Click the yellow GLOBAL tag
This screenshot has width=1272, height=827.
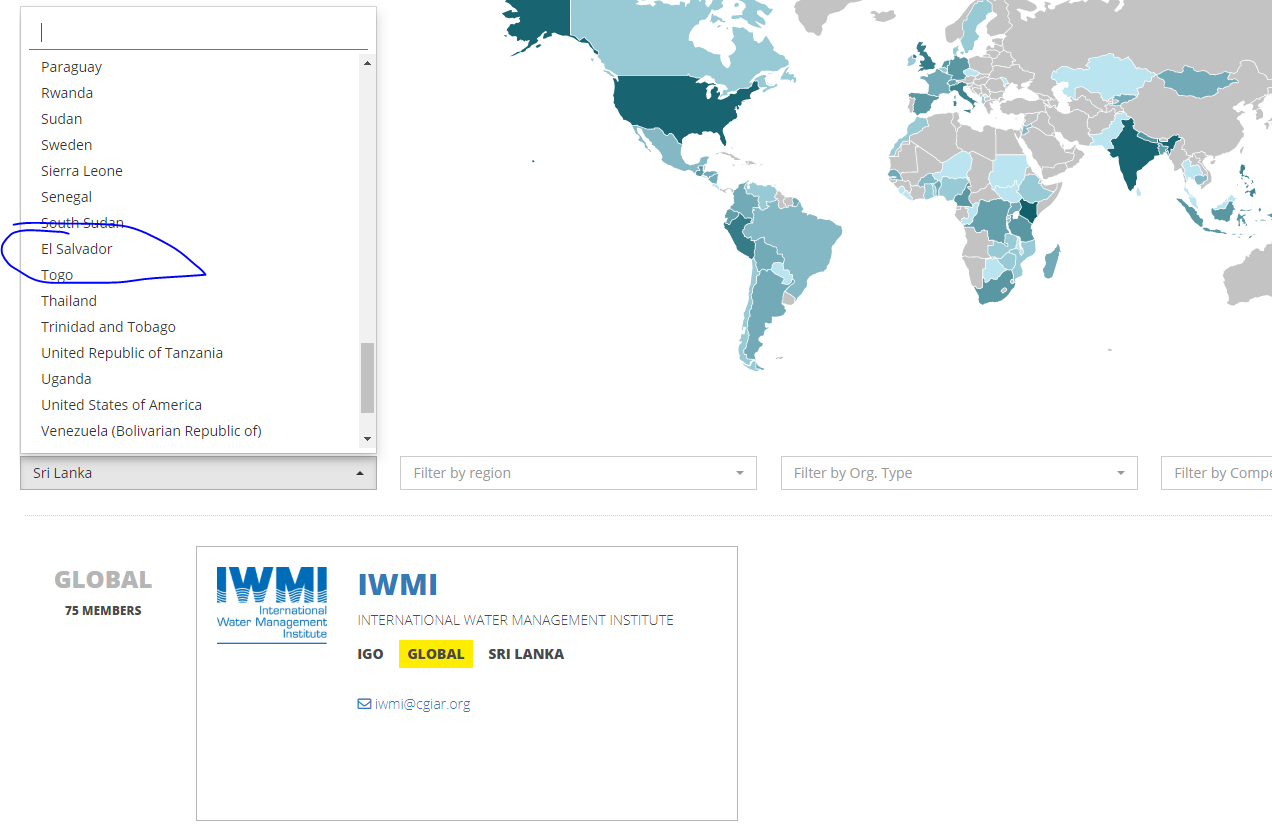coord(436,654)
